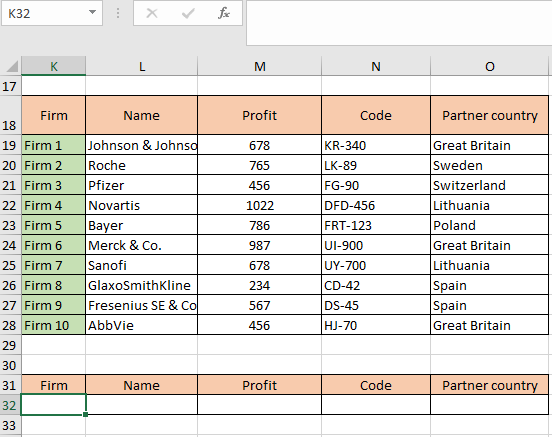Screen dimensions: 552x437
Task: Select the profit value 234
Action: point(259,285)
